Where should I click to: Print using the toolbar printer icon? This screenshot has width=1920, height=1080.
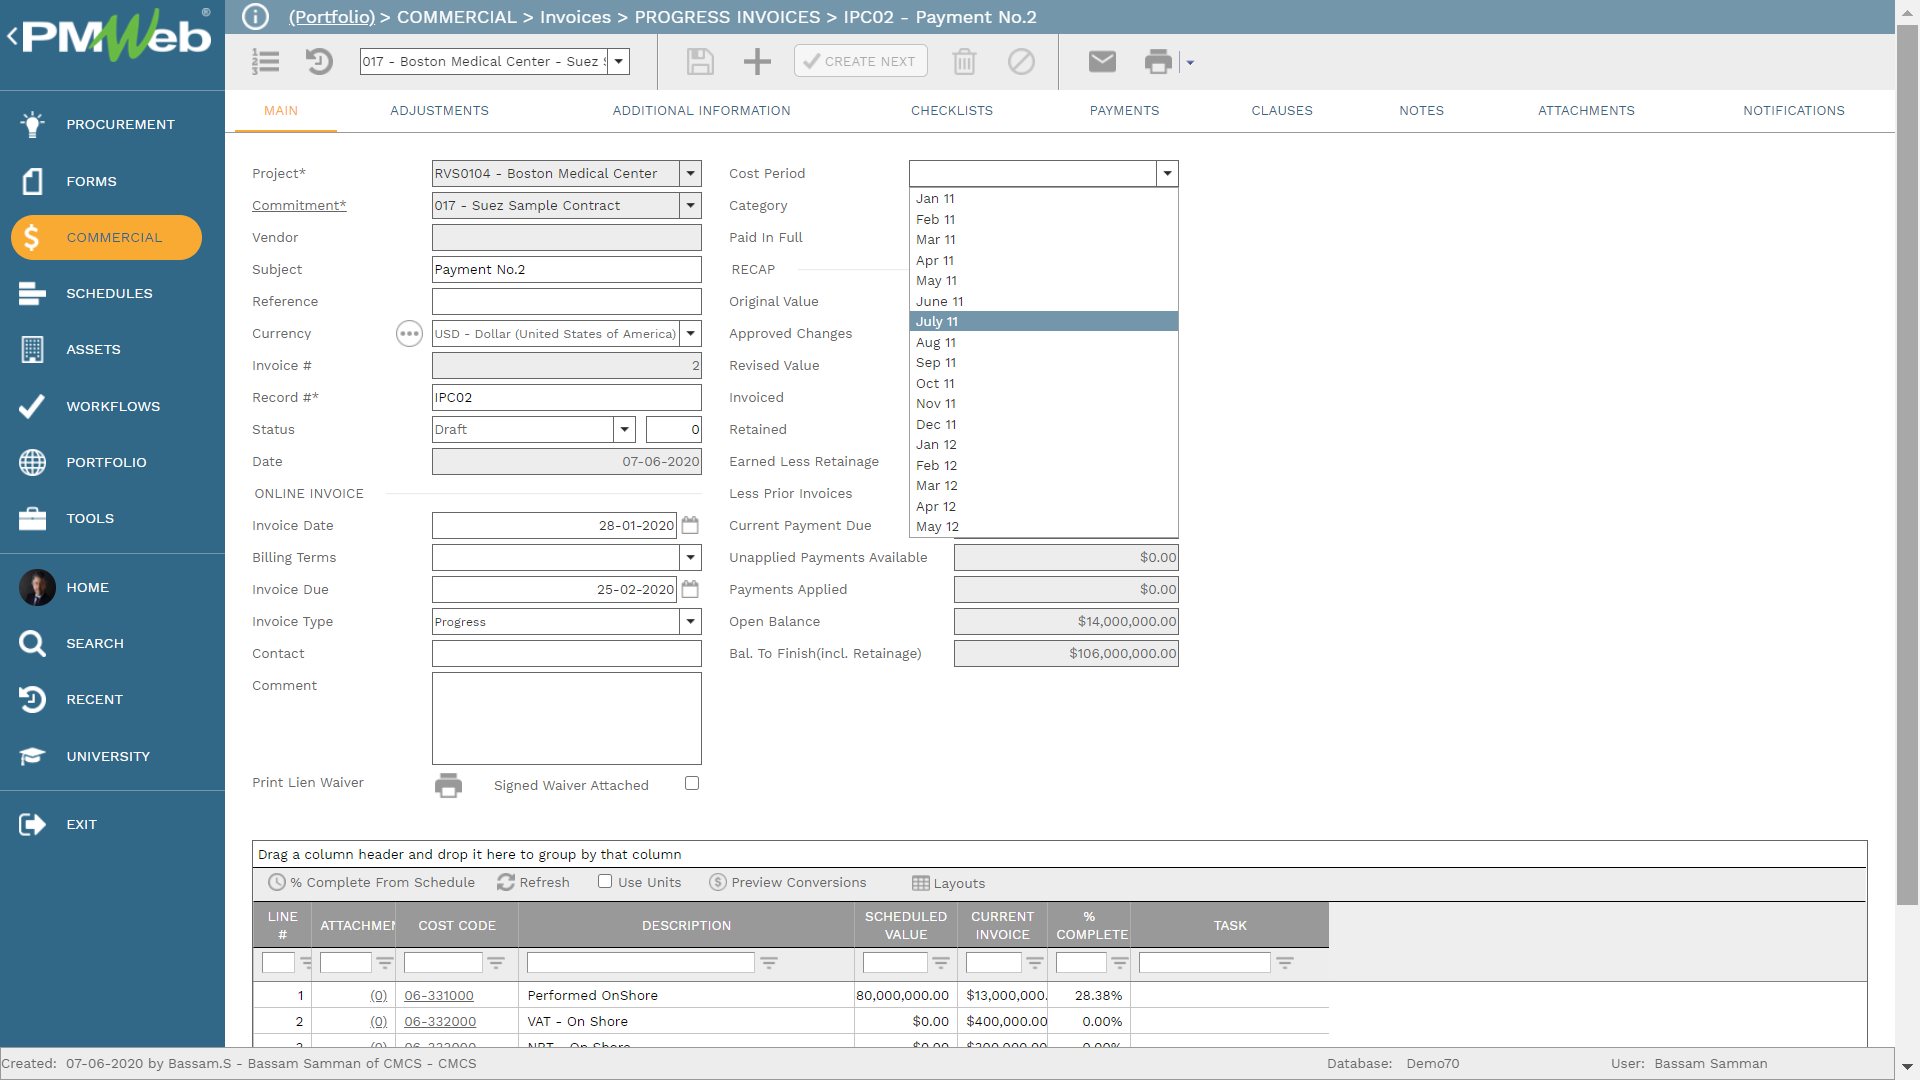tap(1158, 62)
